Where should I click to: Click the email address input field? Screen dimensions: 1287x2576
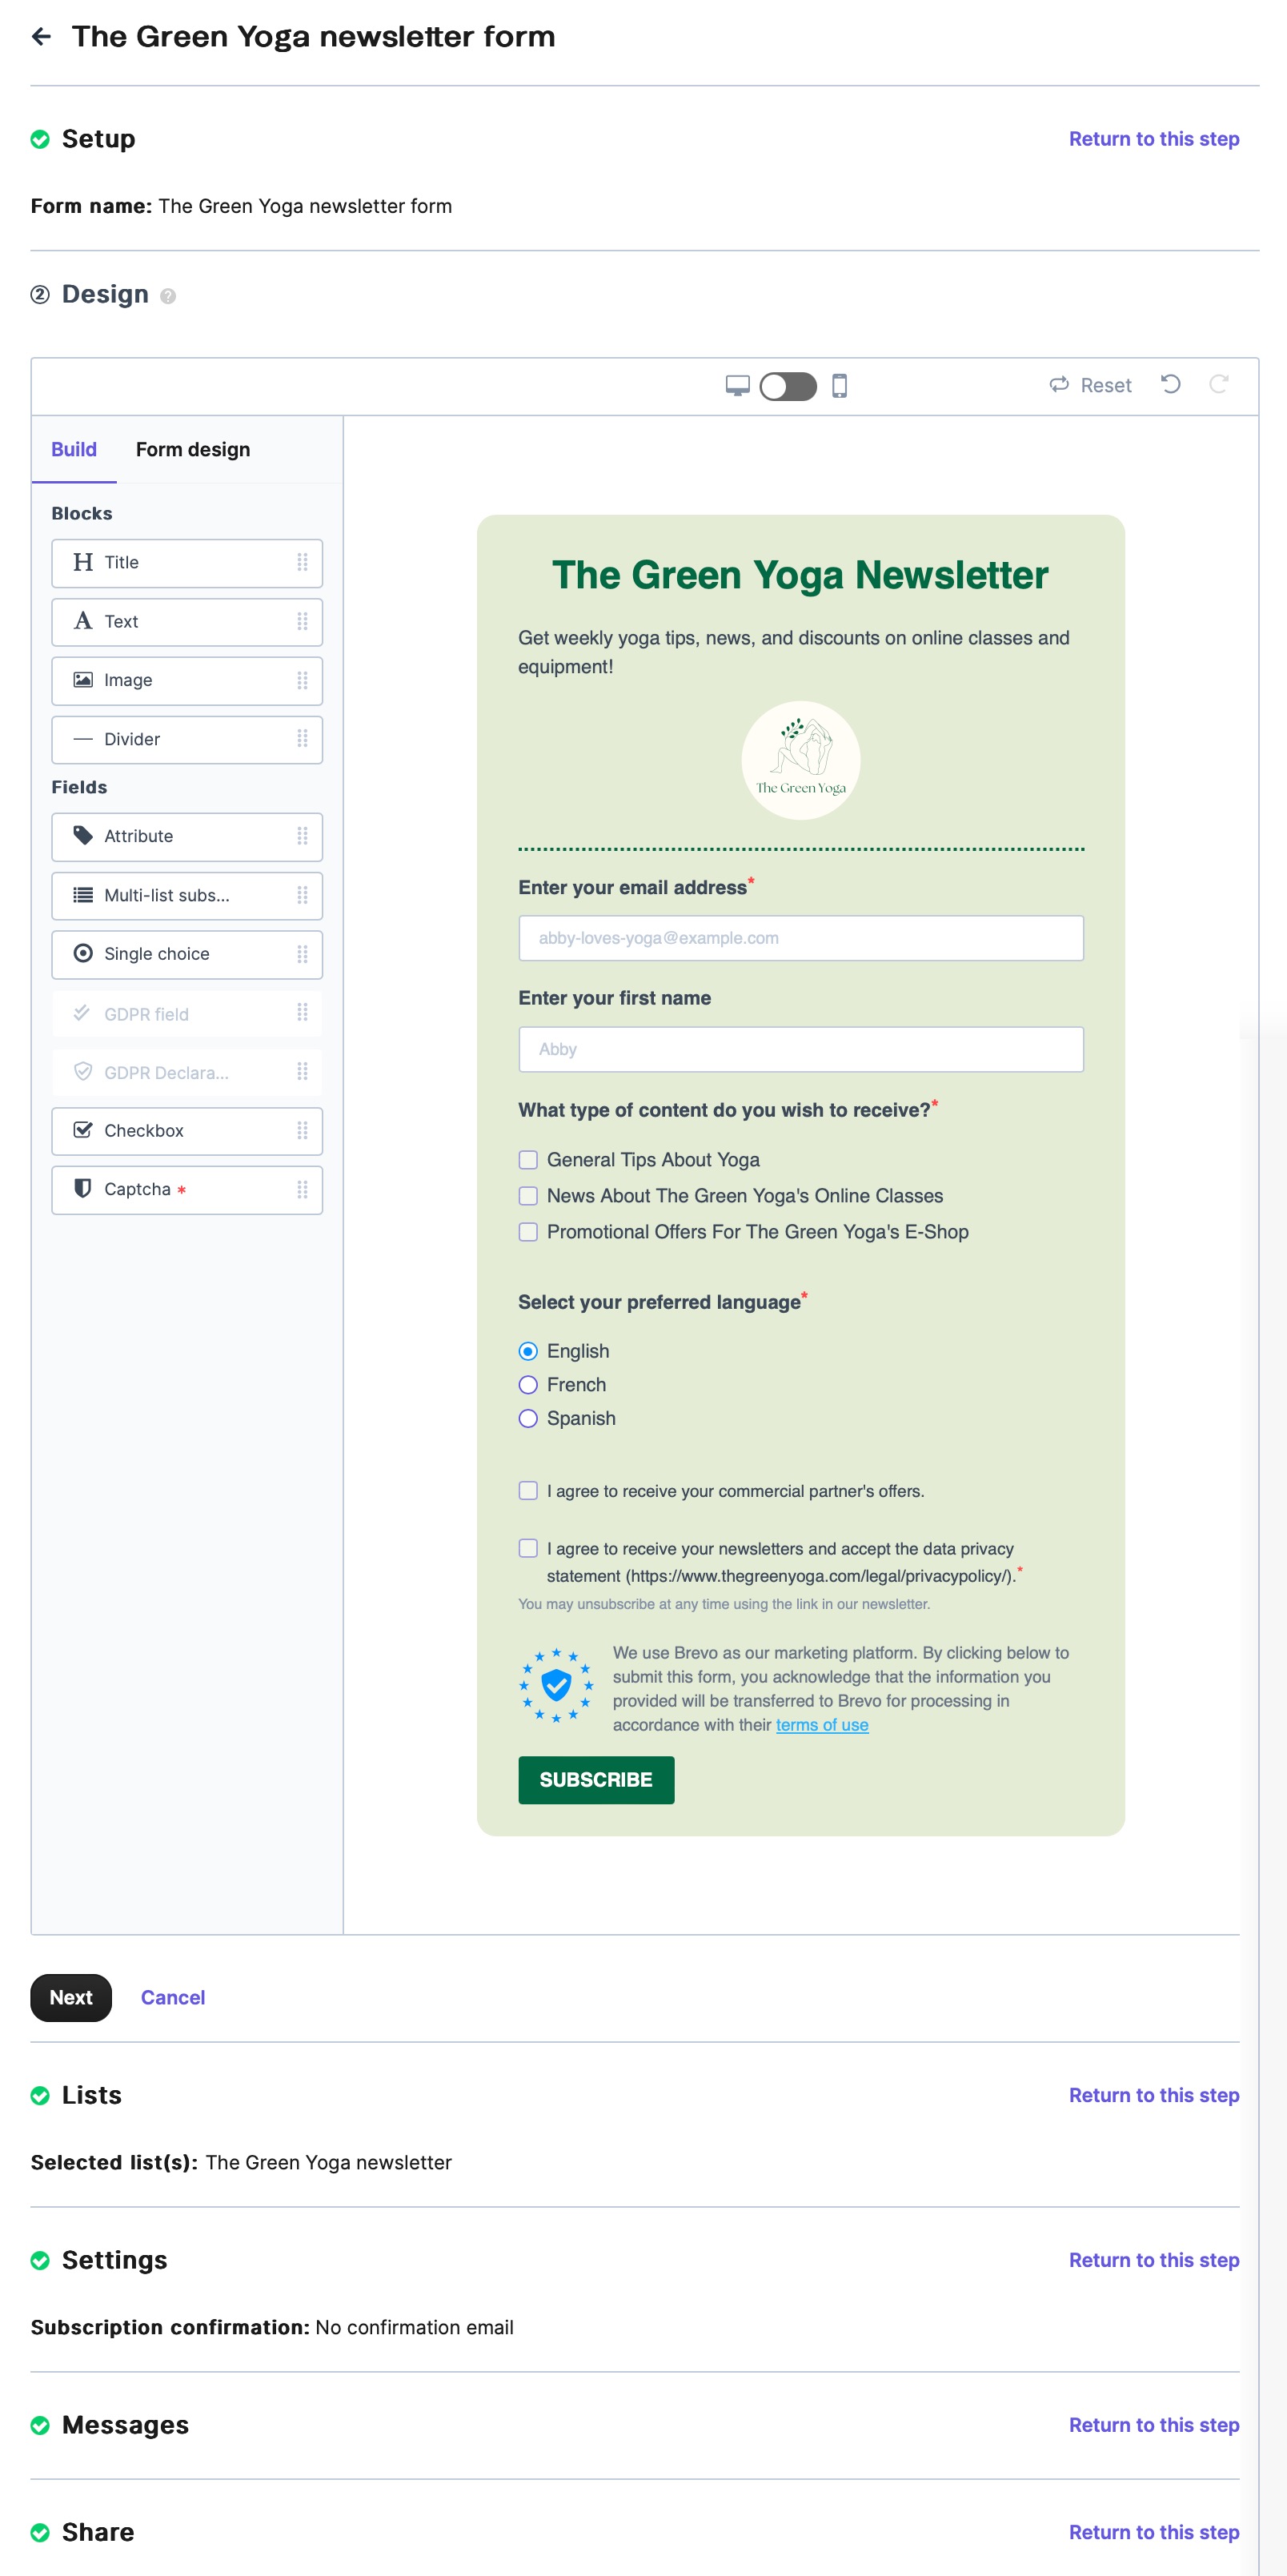[x=800, y=938]
